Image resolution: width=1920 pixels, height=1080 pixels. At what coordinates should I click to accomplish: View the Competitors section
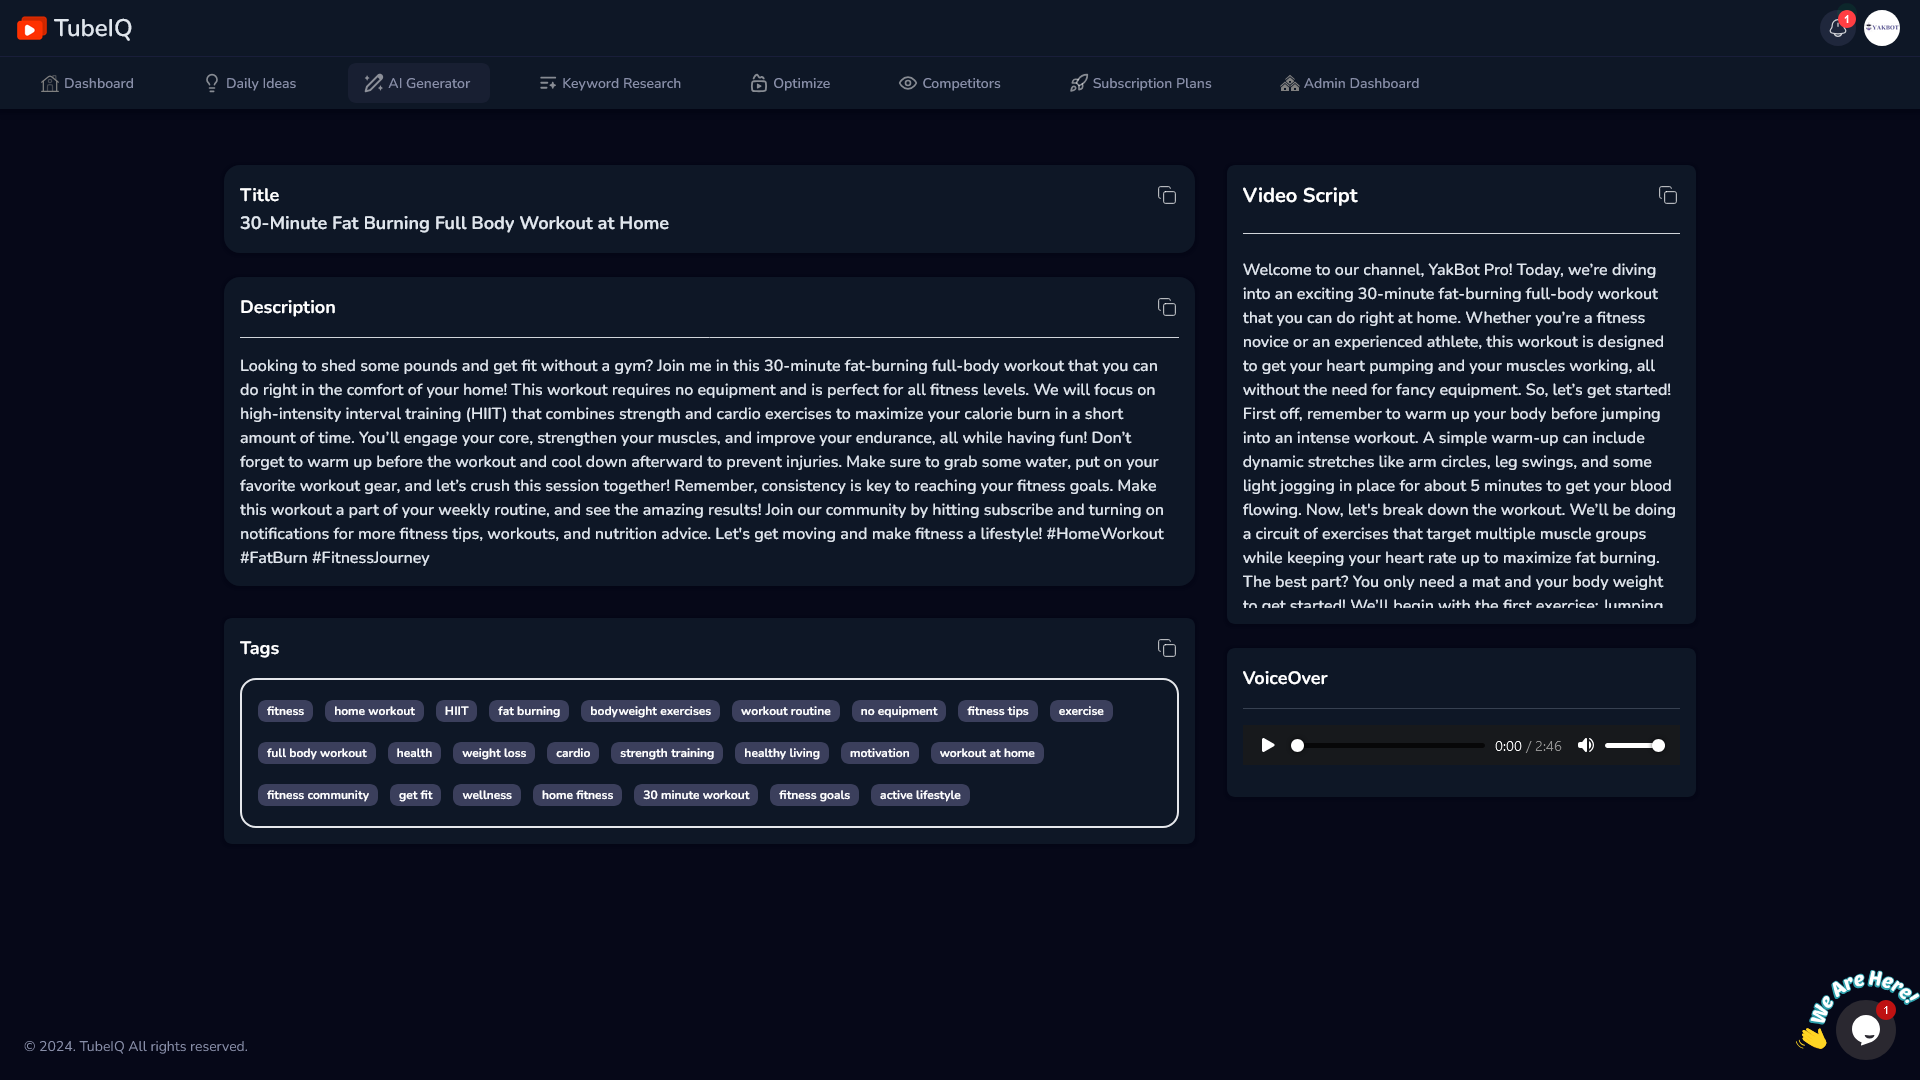tap(949, 83)
